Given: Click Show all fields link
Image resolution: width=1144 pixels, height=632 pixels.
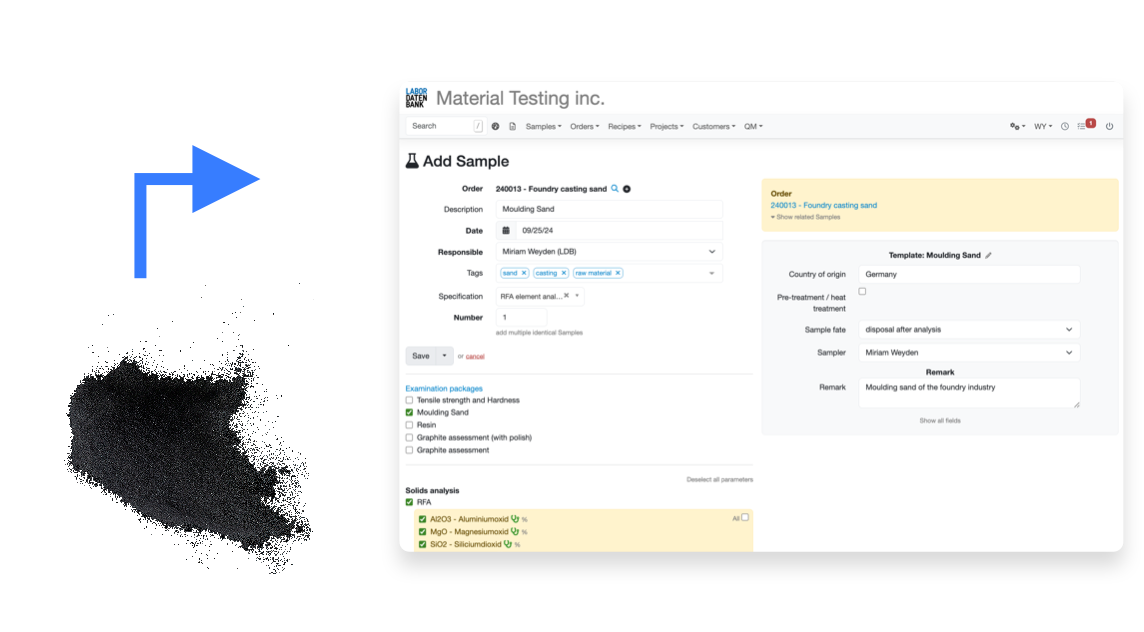Looking at the screenshot, I should (940, 421).
